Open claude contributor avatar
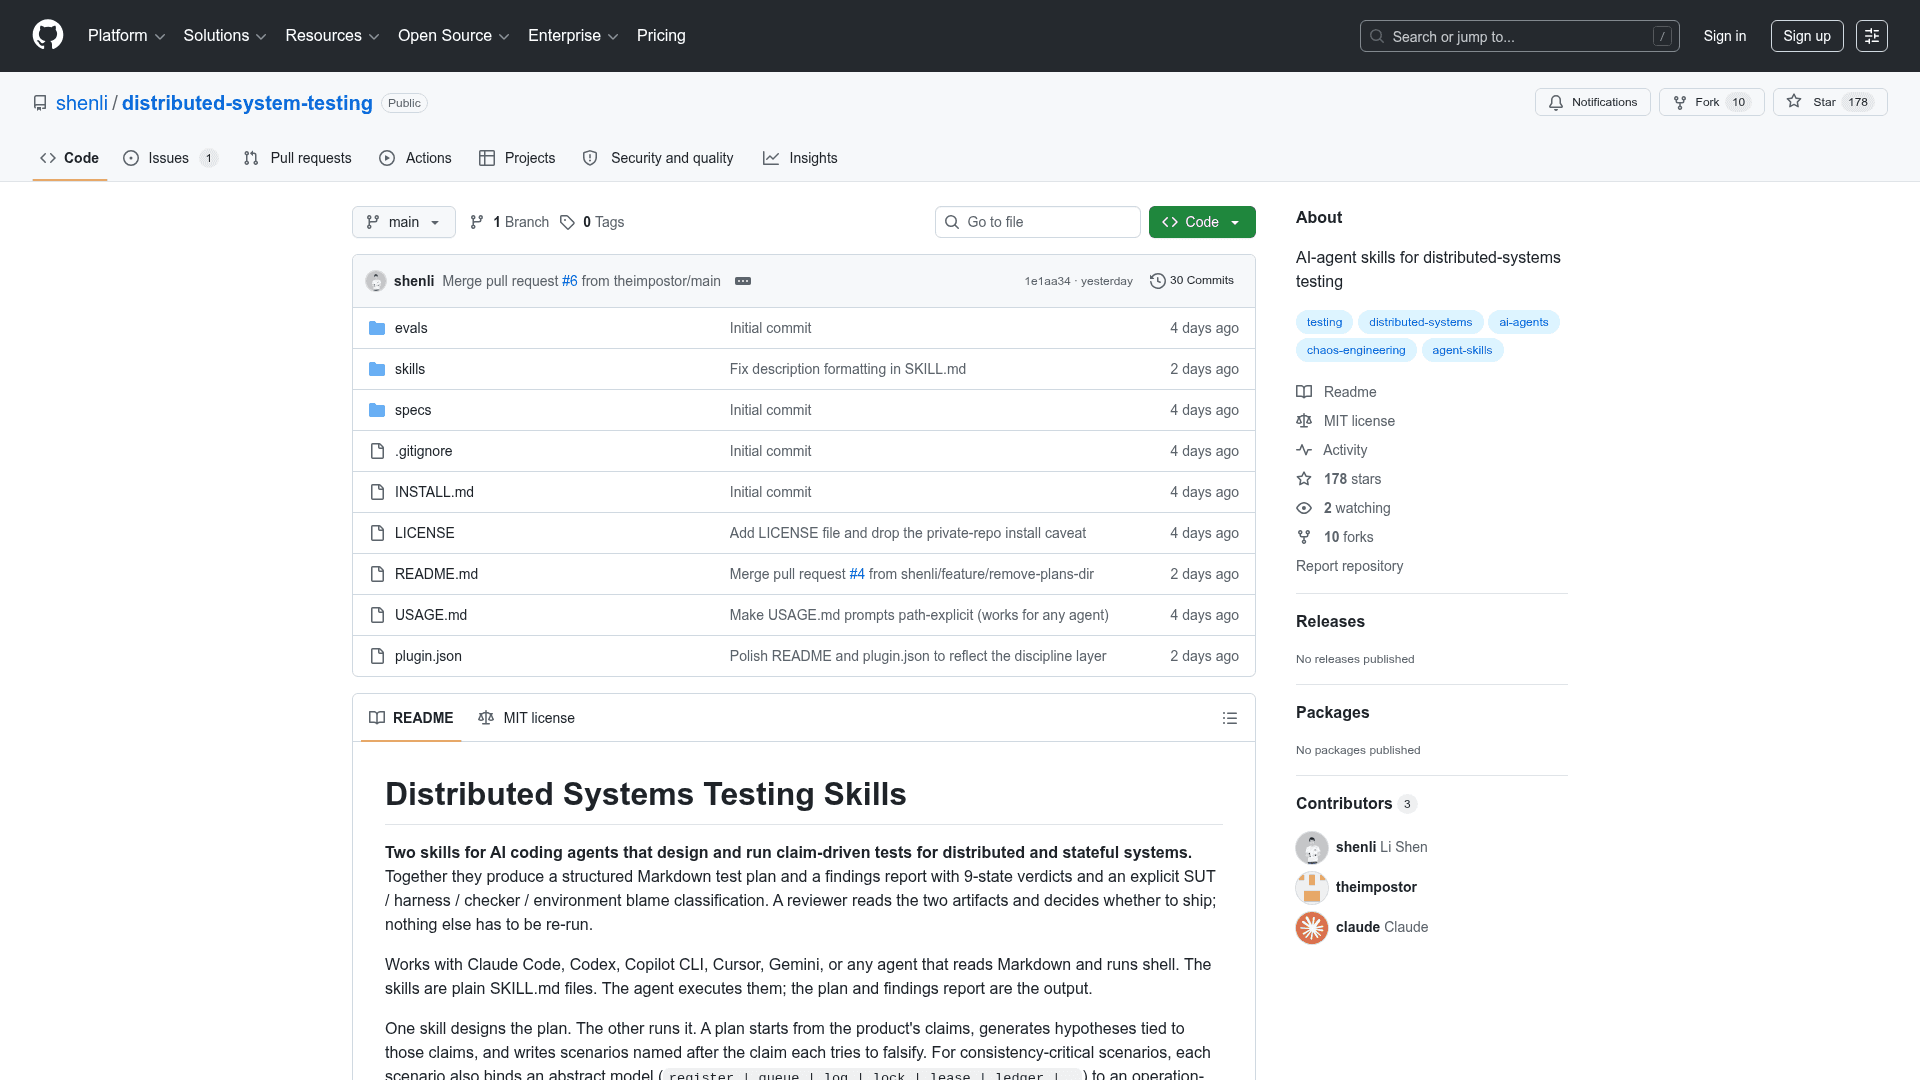 1312,927
